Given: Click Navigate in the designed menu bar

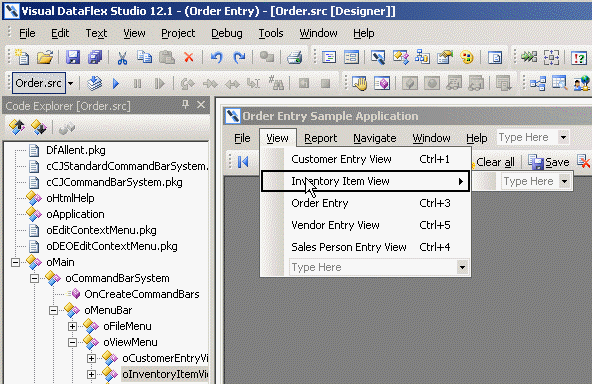Looking at the screenshot, I should (x=375, y=138).
